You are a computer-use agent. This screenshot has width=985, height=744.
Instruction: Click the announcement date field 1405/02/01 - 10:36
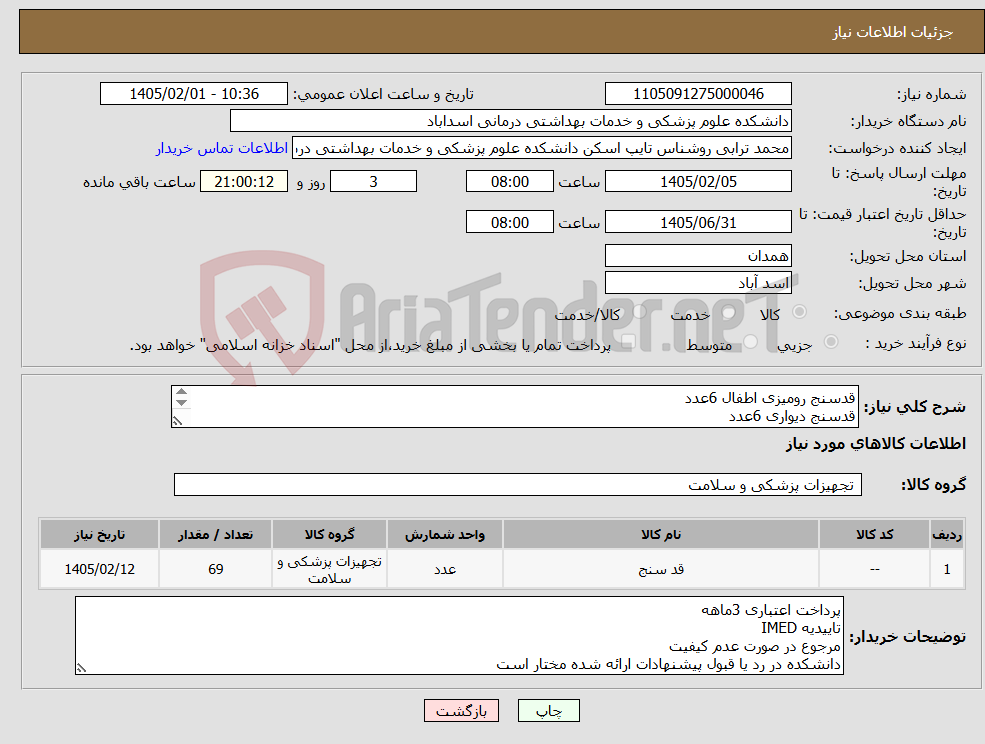(193, 94)
